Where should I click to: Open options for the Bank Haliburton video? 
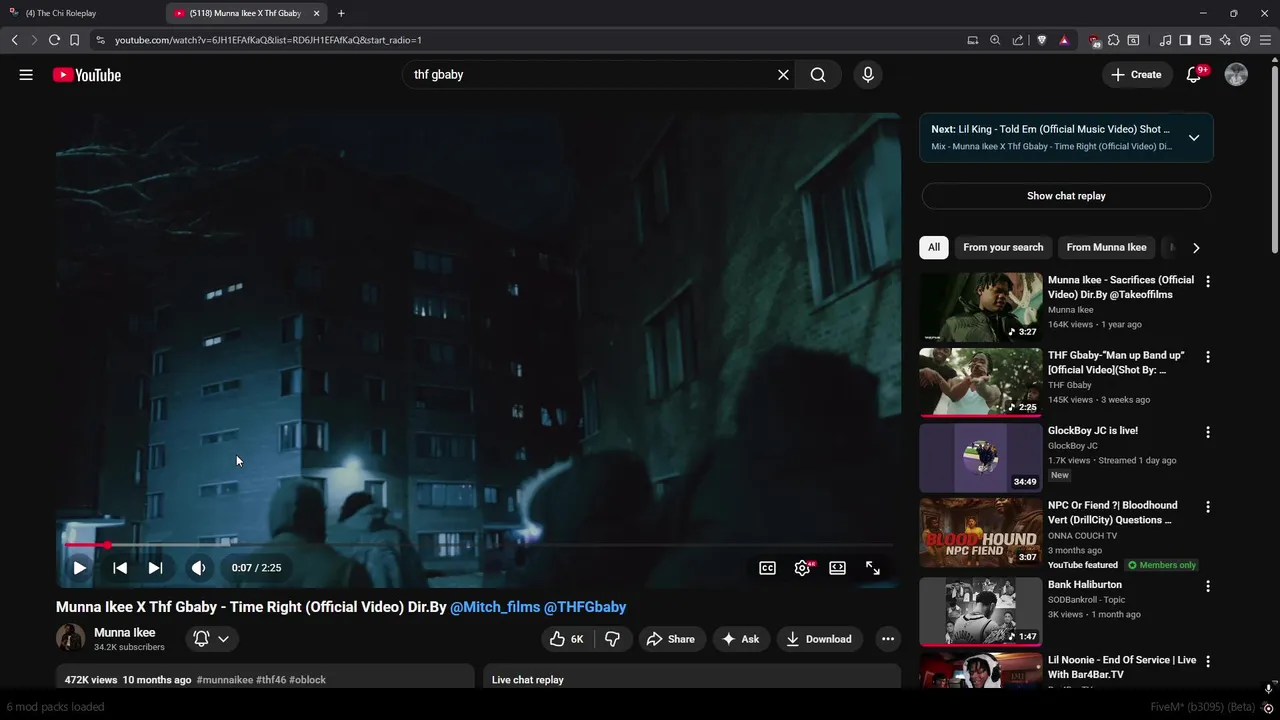click(x=1208, y=586)
